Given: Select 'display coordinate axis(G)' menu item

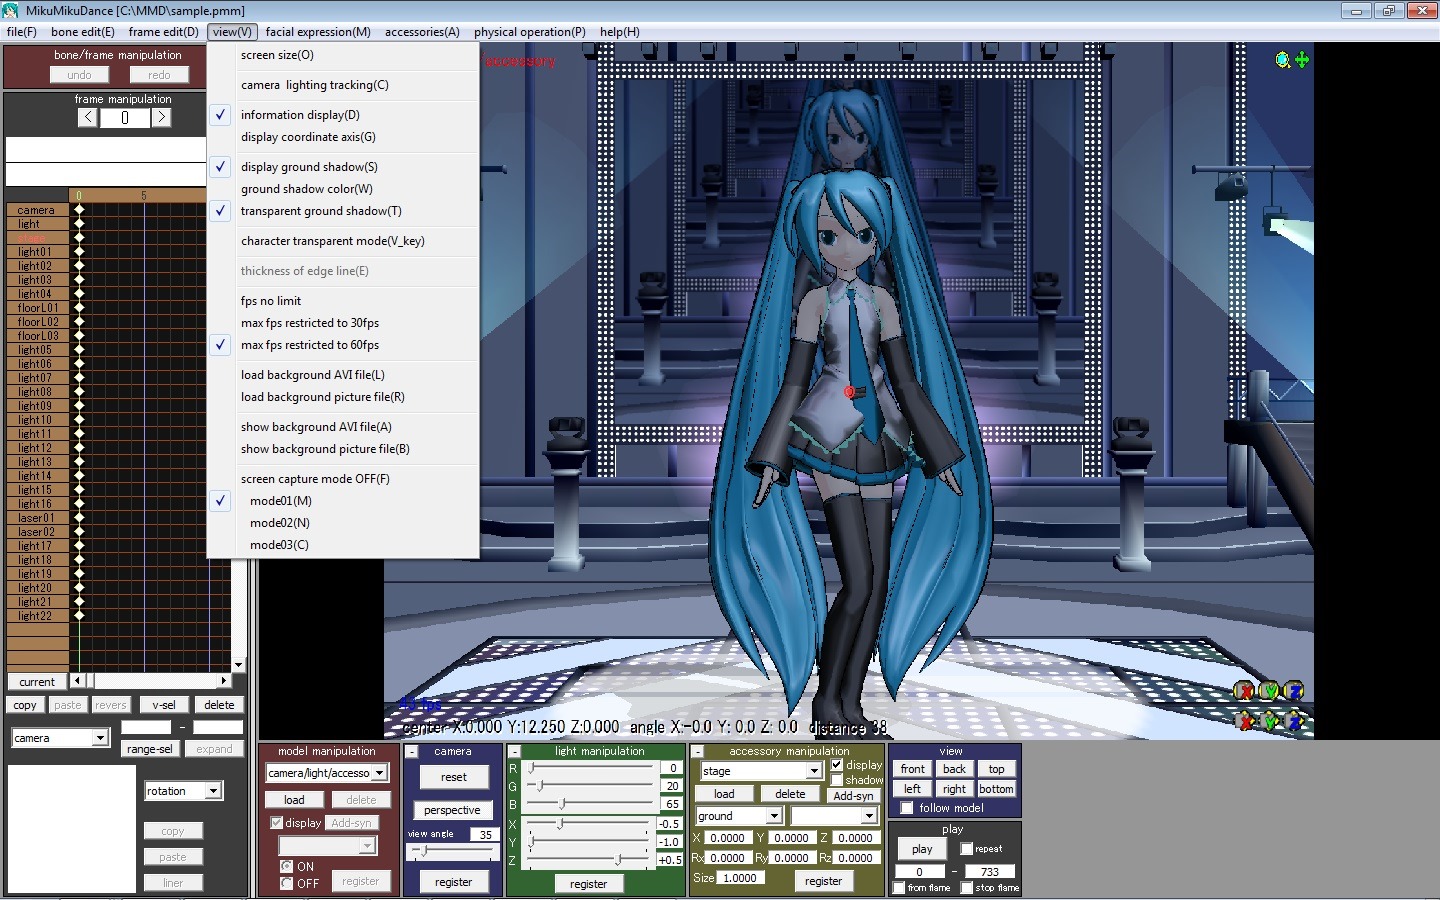Looking at the screenshot, I should 308,137.
